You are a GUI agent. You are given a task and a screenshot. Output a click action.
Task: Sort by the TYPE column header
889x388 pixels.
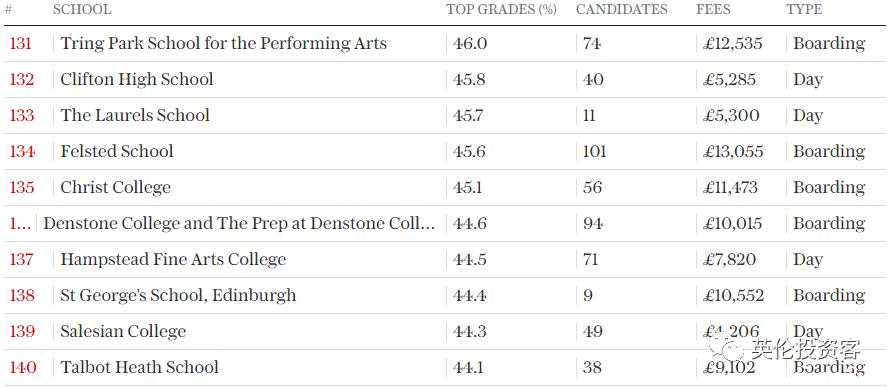coord(804,10)
